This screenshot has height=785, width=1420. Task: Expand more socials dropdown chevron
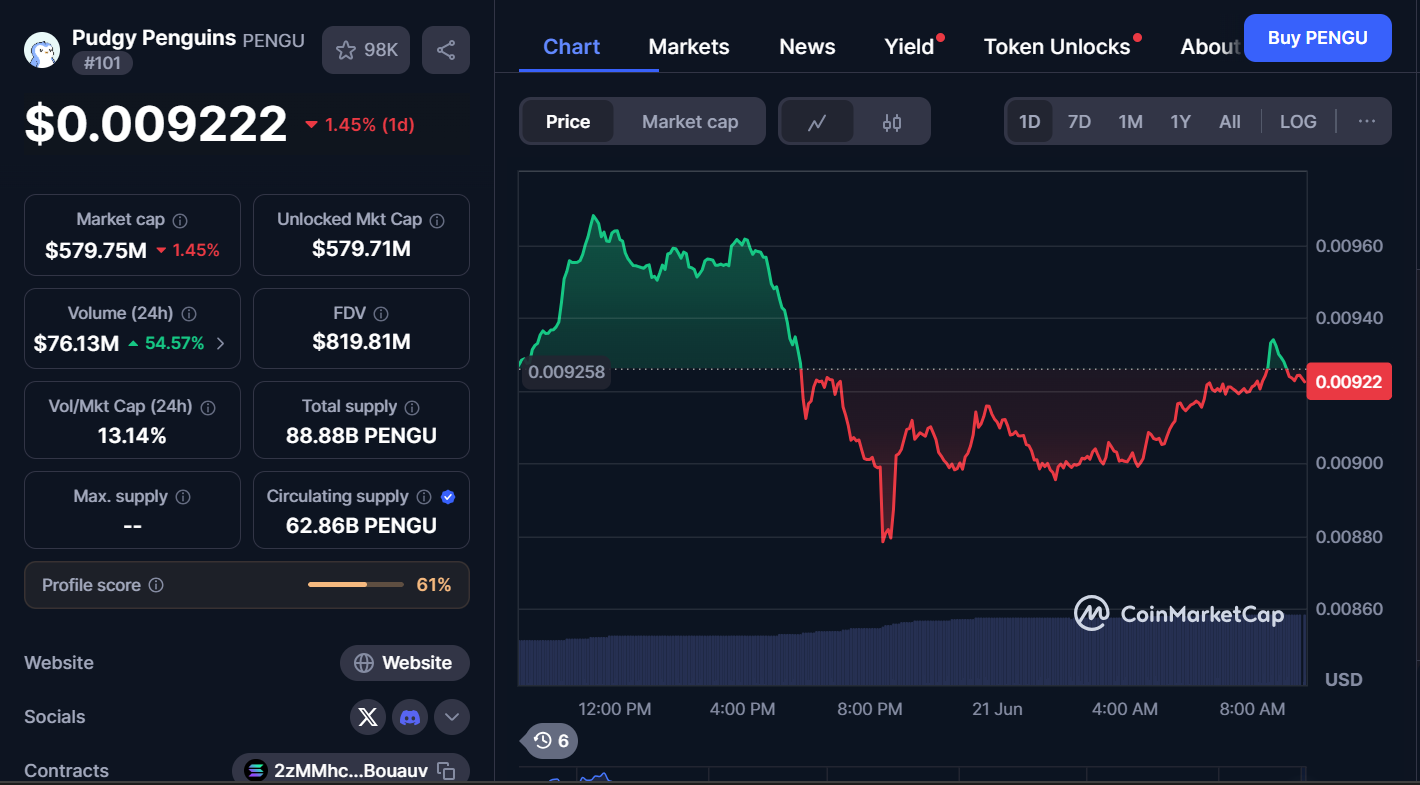pos(452,717)
